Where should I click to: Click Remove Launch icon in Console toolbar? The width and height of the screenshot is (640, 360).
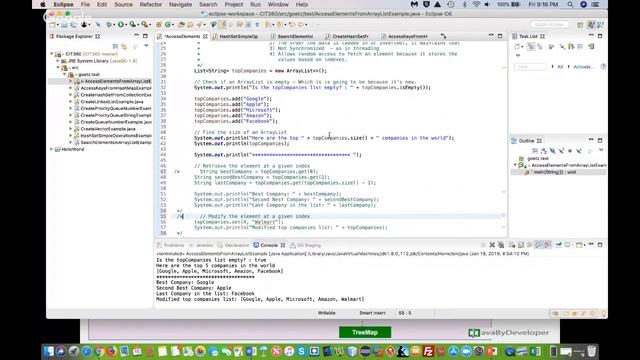click(x=492, y=245)
